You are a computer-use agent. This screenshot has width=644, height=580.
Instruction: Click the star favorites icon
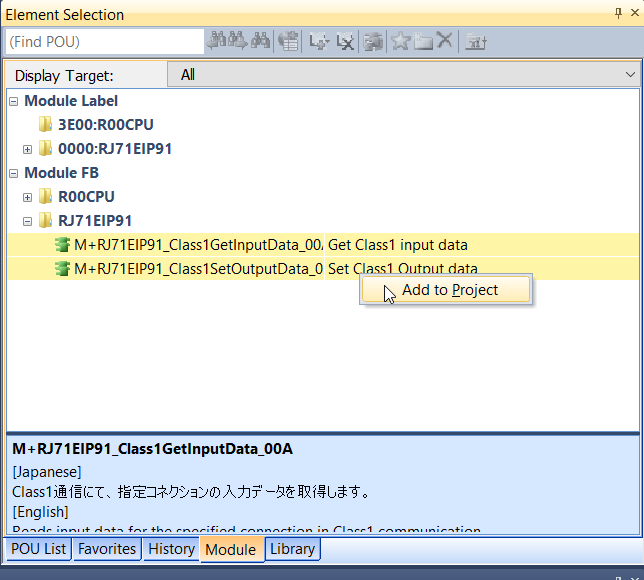400,41
